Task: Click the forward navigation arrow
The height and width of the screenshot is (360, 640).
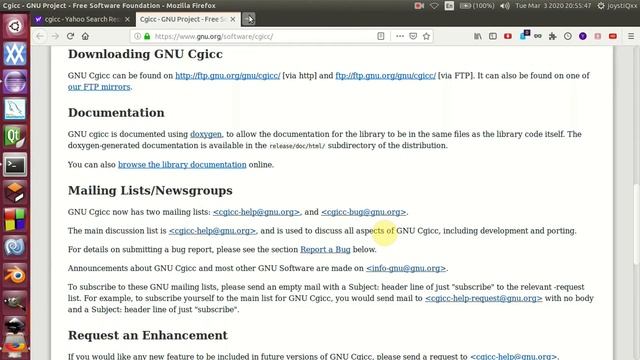Action: 55,36
